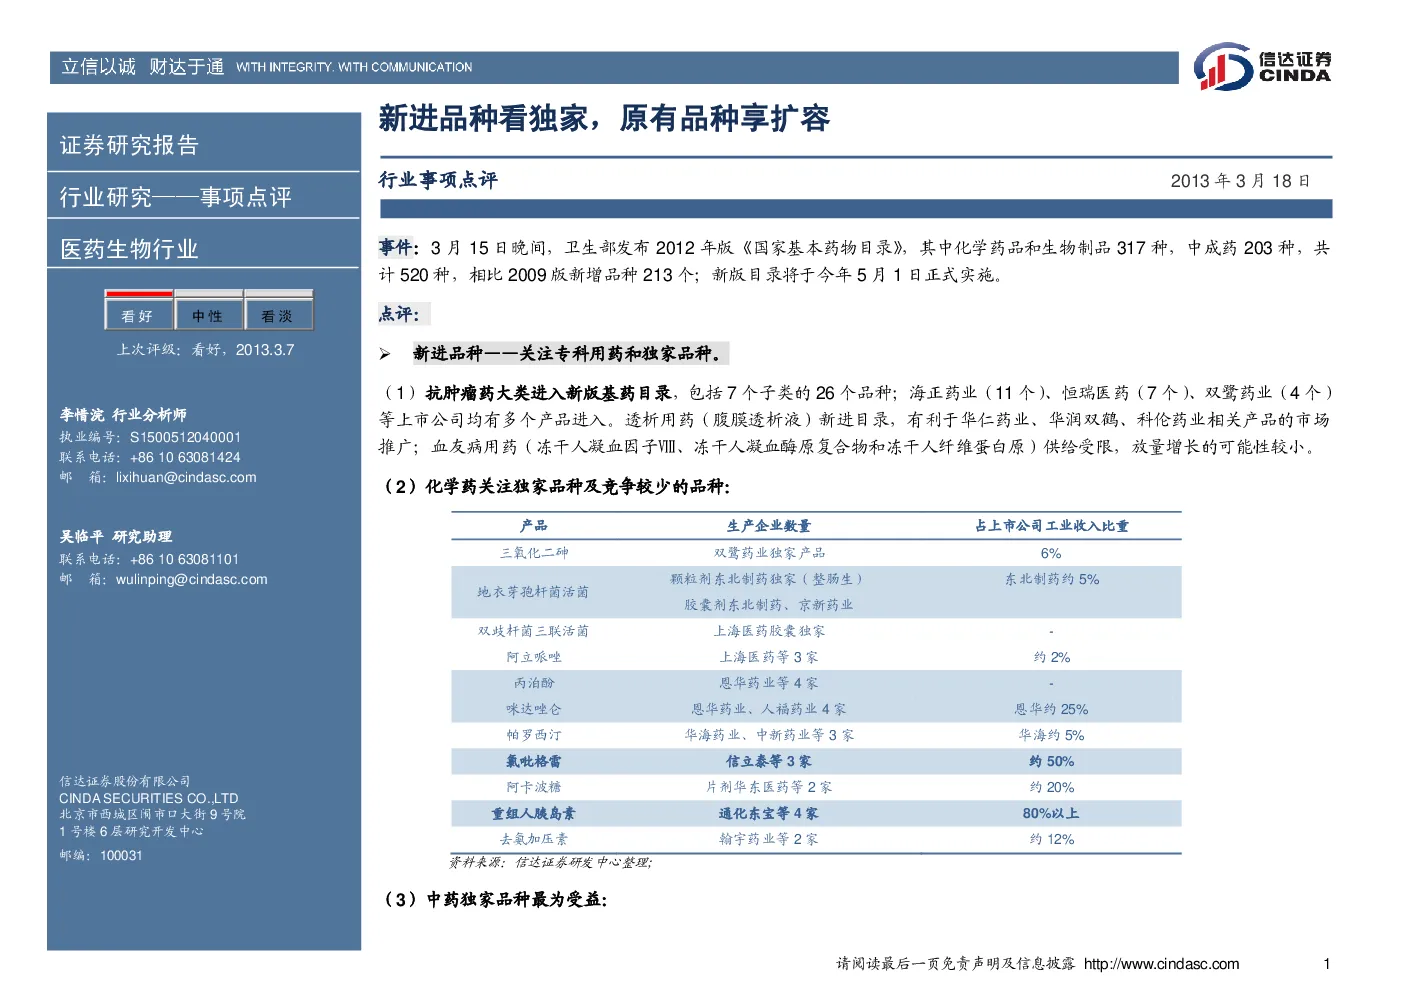Click table header 占上市公司工业收入比重

pos(1052,526)
